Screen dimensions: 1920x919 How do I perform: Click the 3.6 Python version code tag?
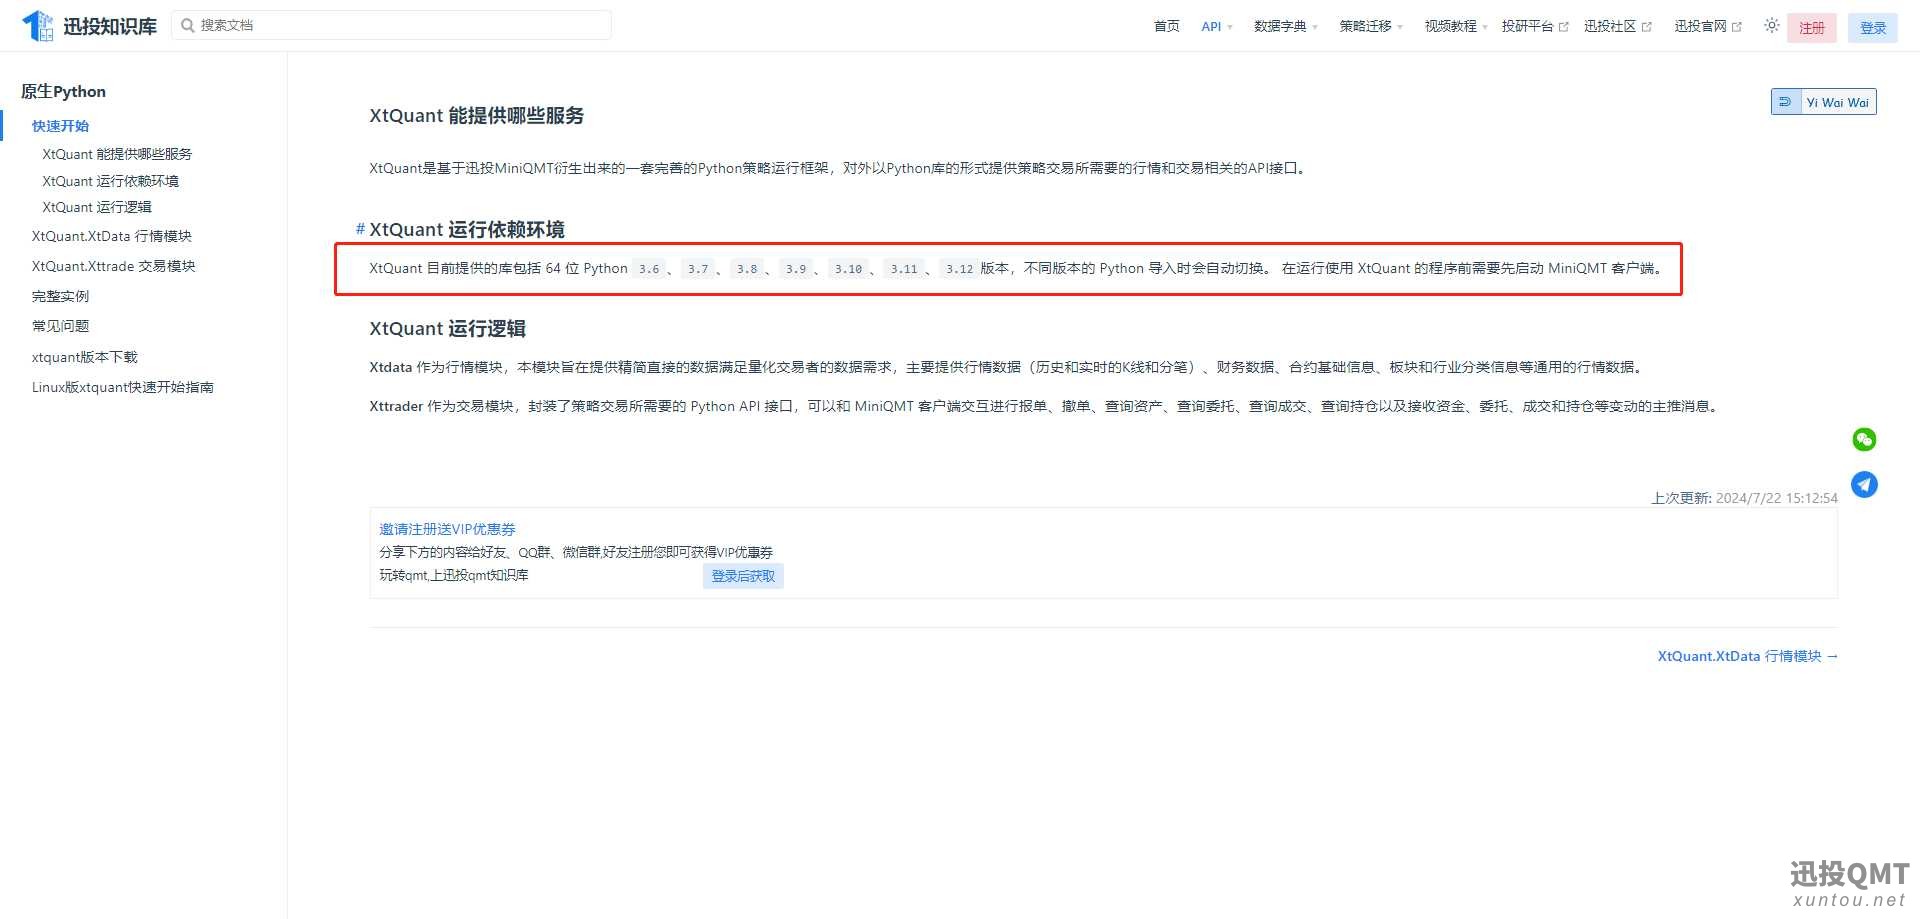tap(649, 268)
